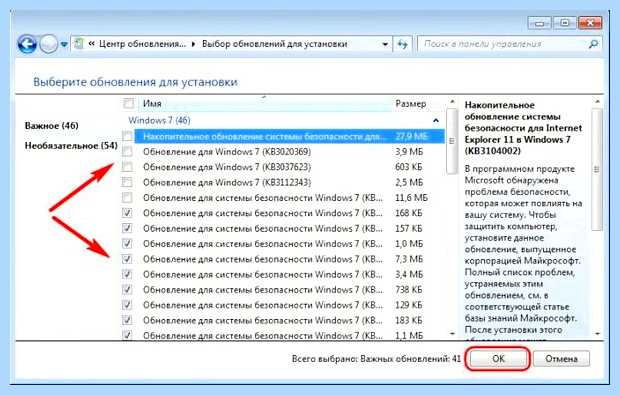Click the control panel icon in address bar
This screenshot has height=395, width=620.
tap(79, 43)
